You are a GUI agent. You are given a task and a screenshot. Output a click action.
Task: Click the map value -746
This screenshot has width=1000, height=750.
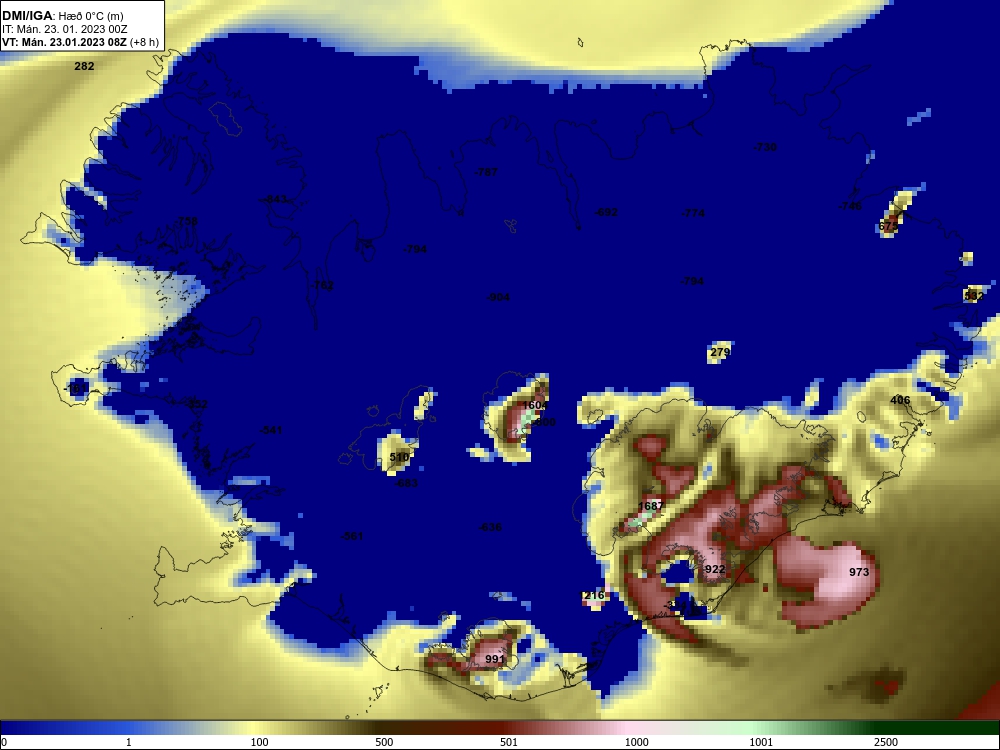[x=850, y=206]
